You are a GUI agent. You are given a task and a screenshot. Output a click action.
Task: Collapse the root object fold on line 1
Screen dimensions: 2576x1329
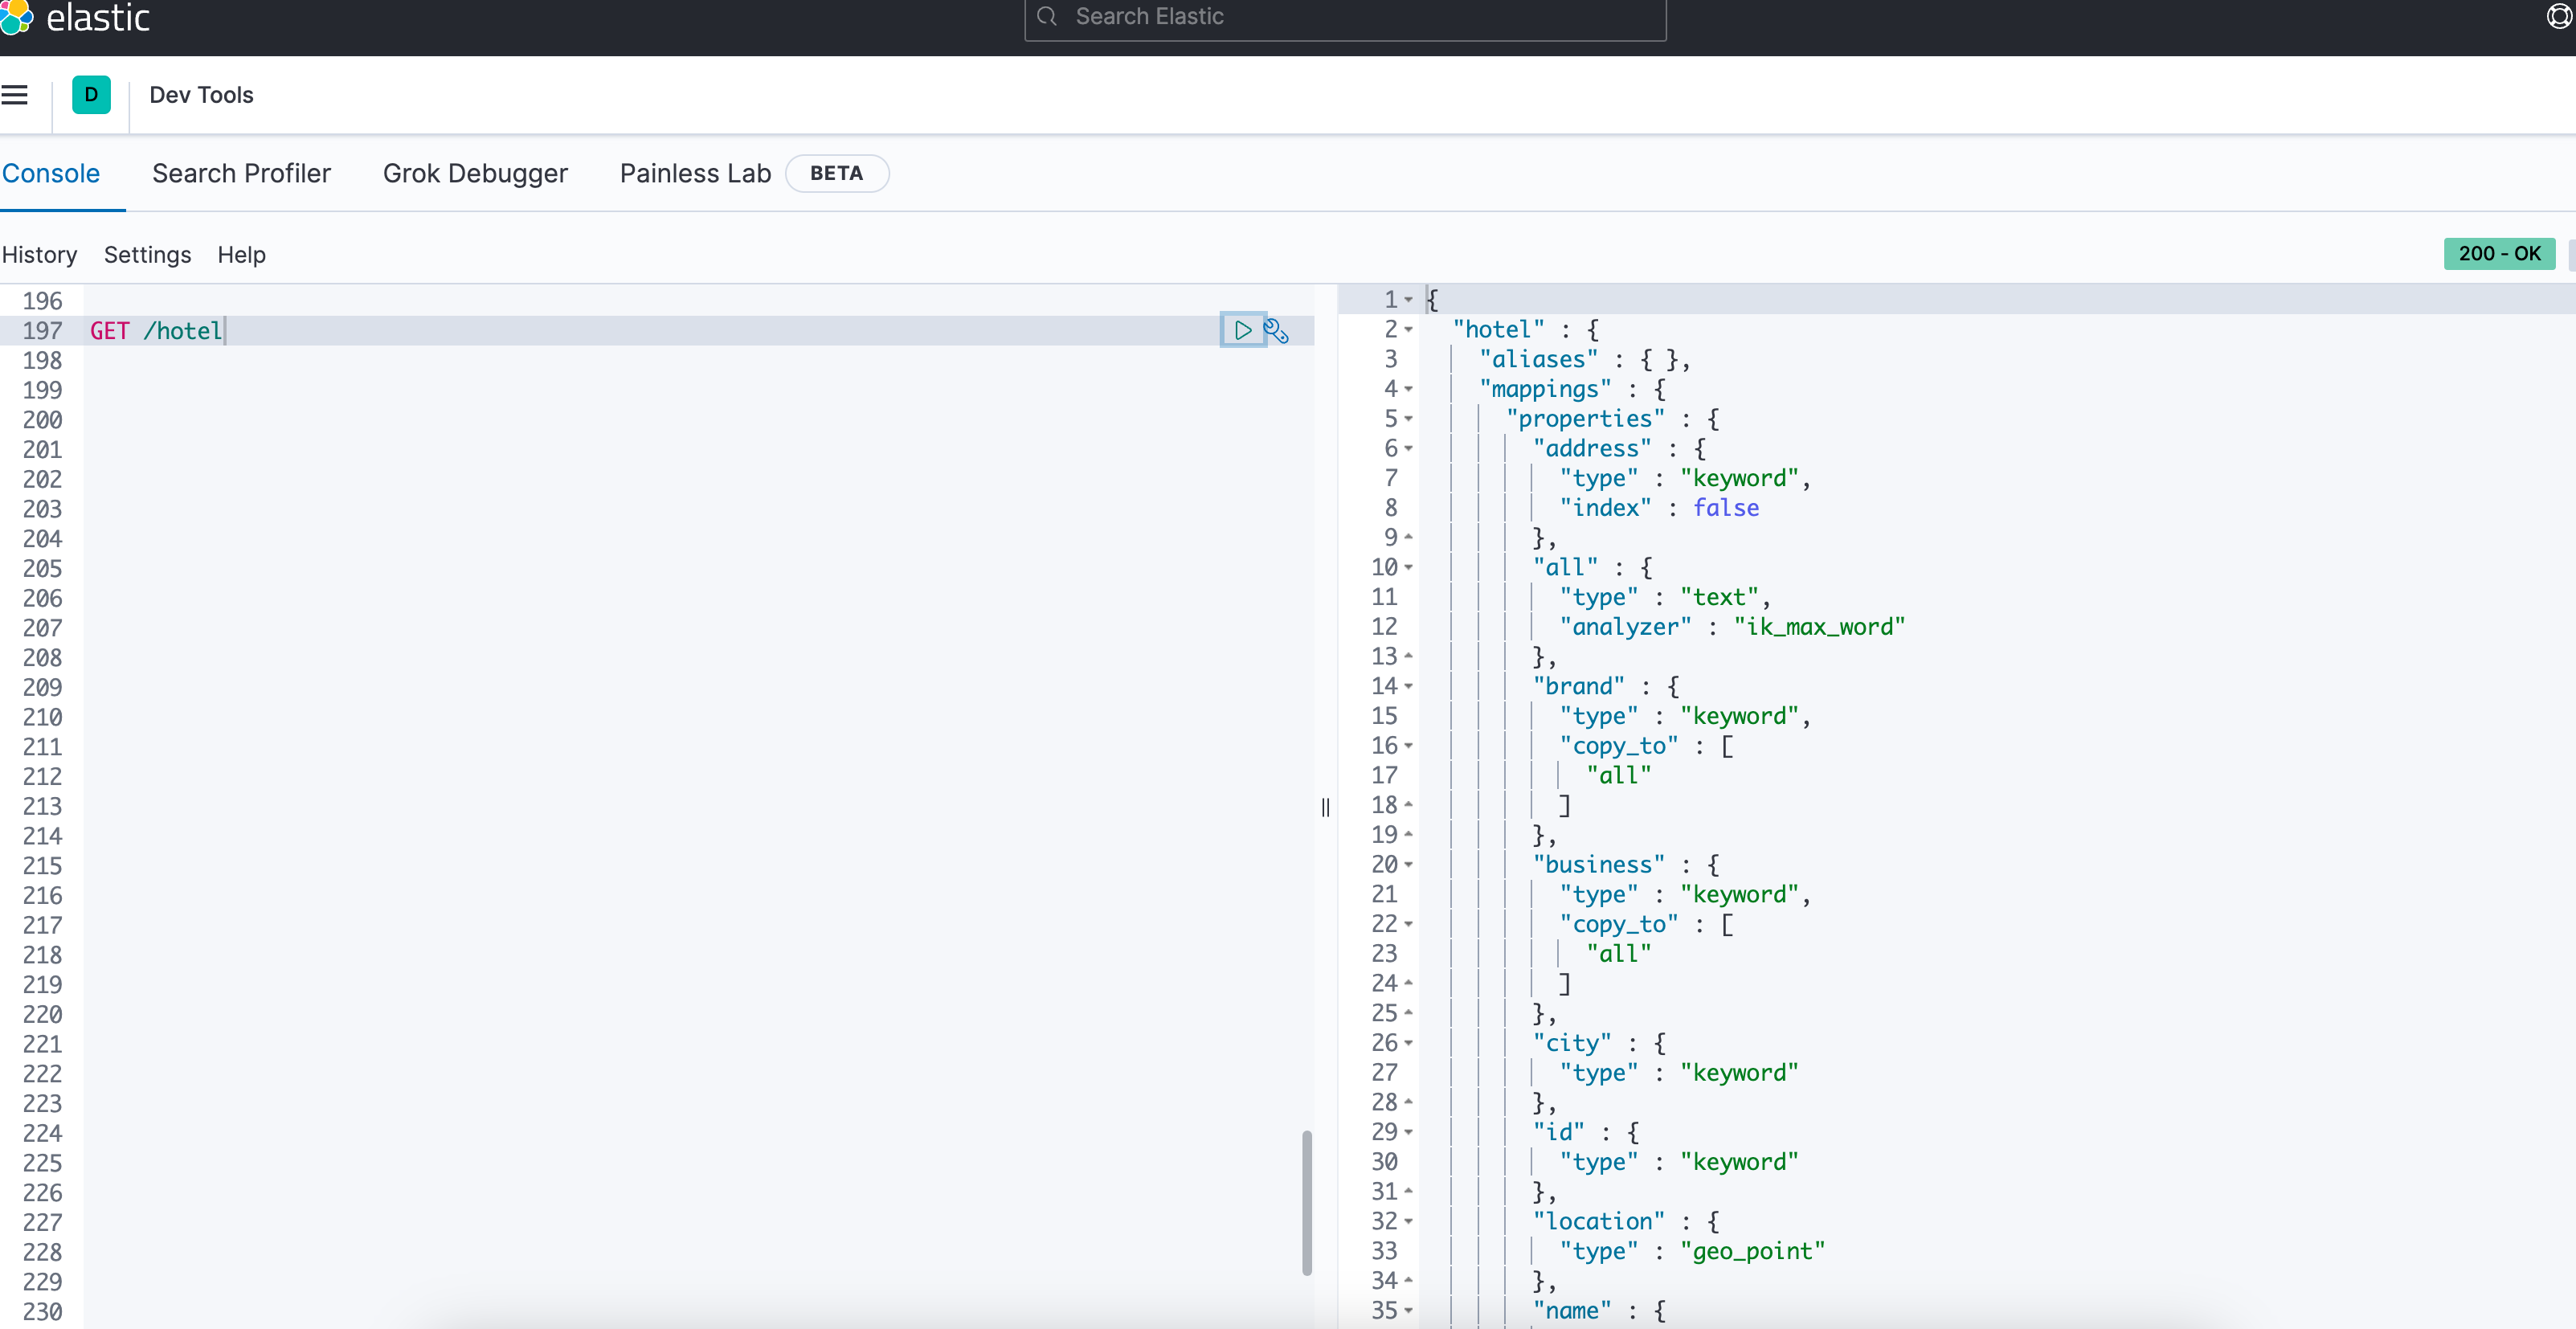(x=1408, y=300)
